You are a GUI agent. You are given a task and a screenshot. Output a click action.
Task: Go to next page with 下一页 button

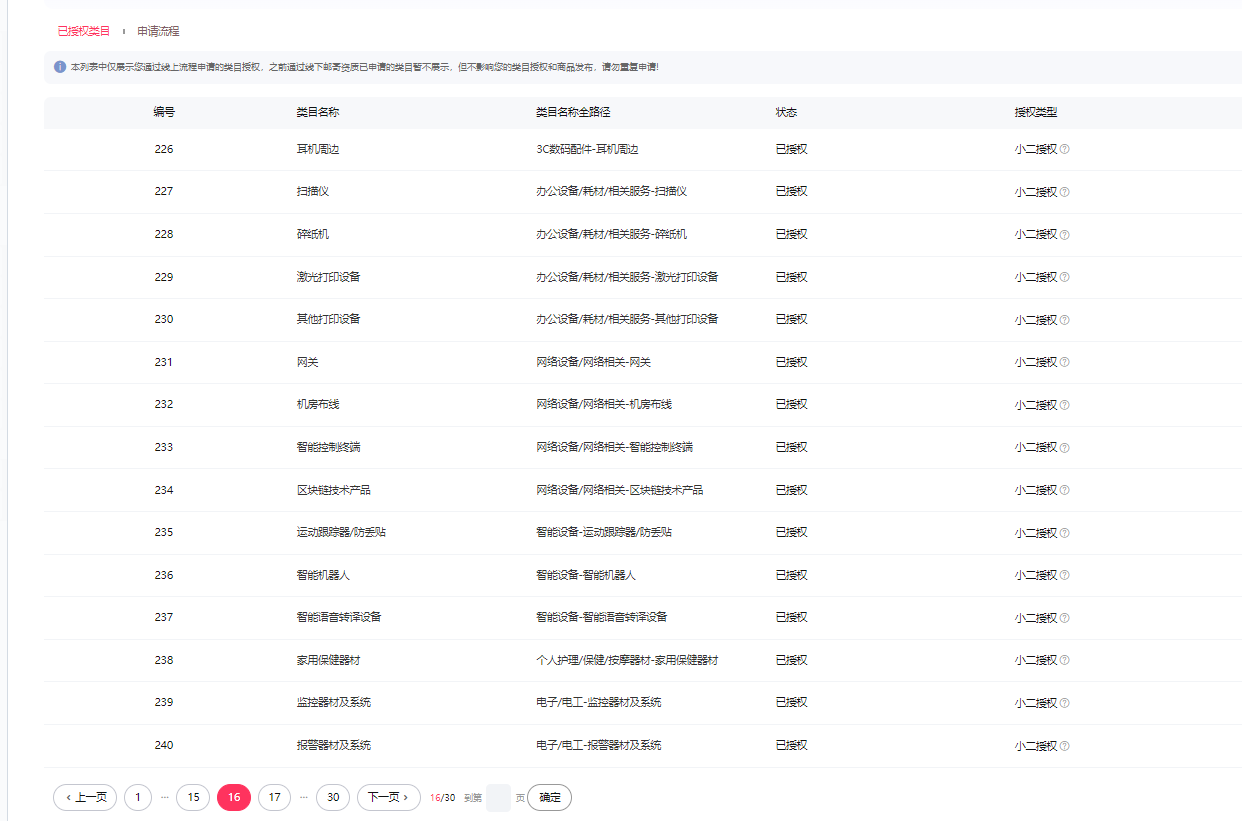coord(388,797)
